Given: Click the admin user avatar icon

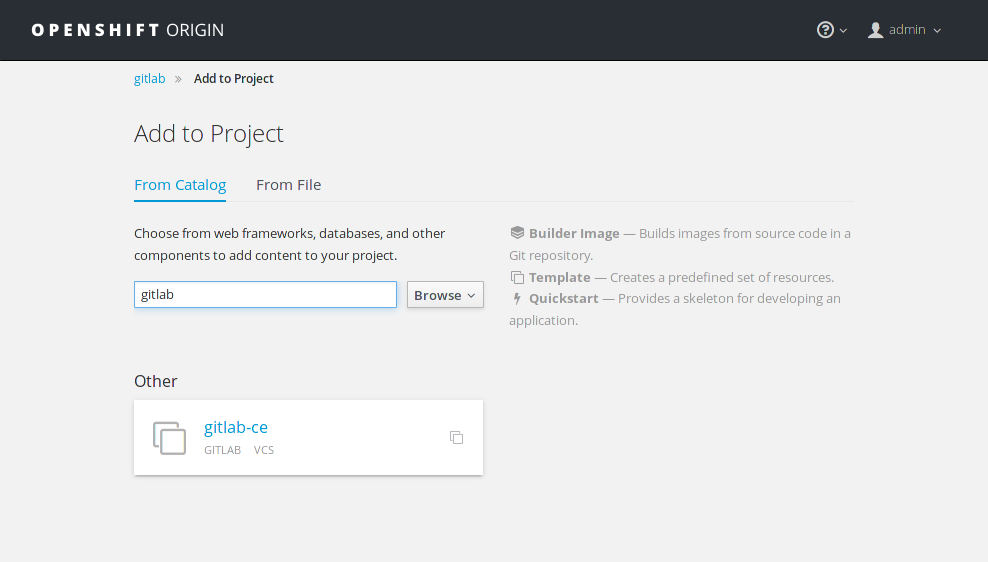Looking at the screenshot, I should tap(876, 30).
